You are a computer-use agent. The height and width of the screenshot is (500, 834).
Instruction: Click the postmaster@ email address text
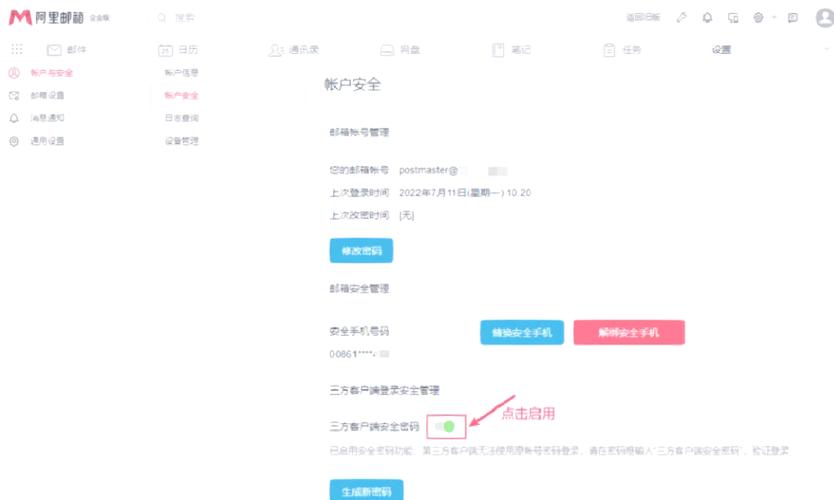[428, 170]
